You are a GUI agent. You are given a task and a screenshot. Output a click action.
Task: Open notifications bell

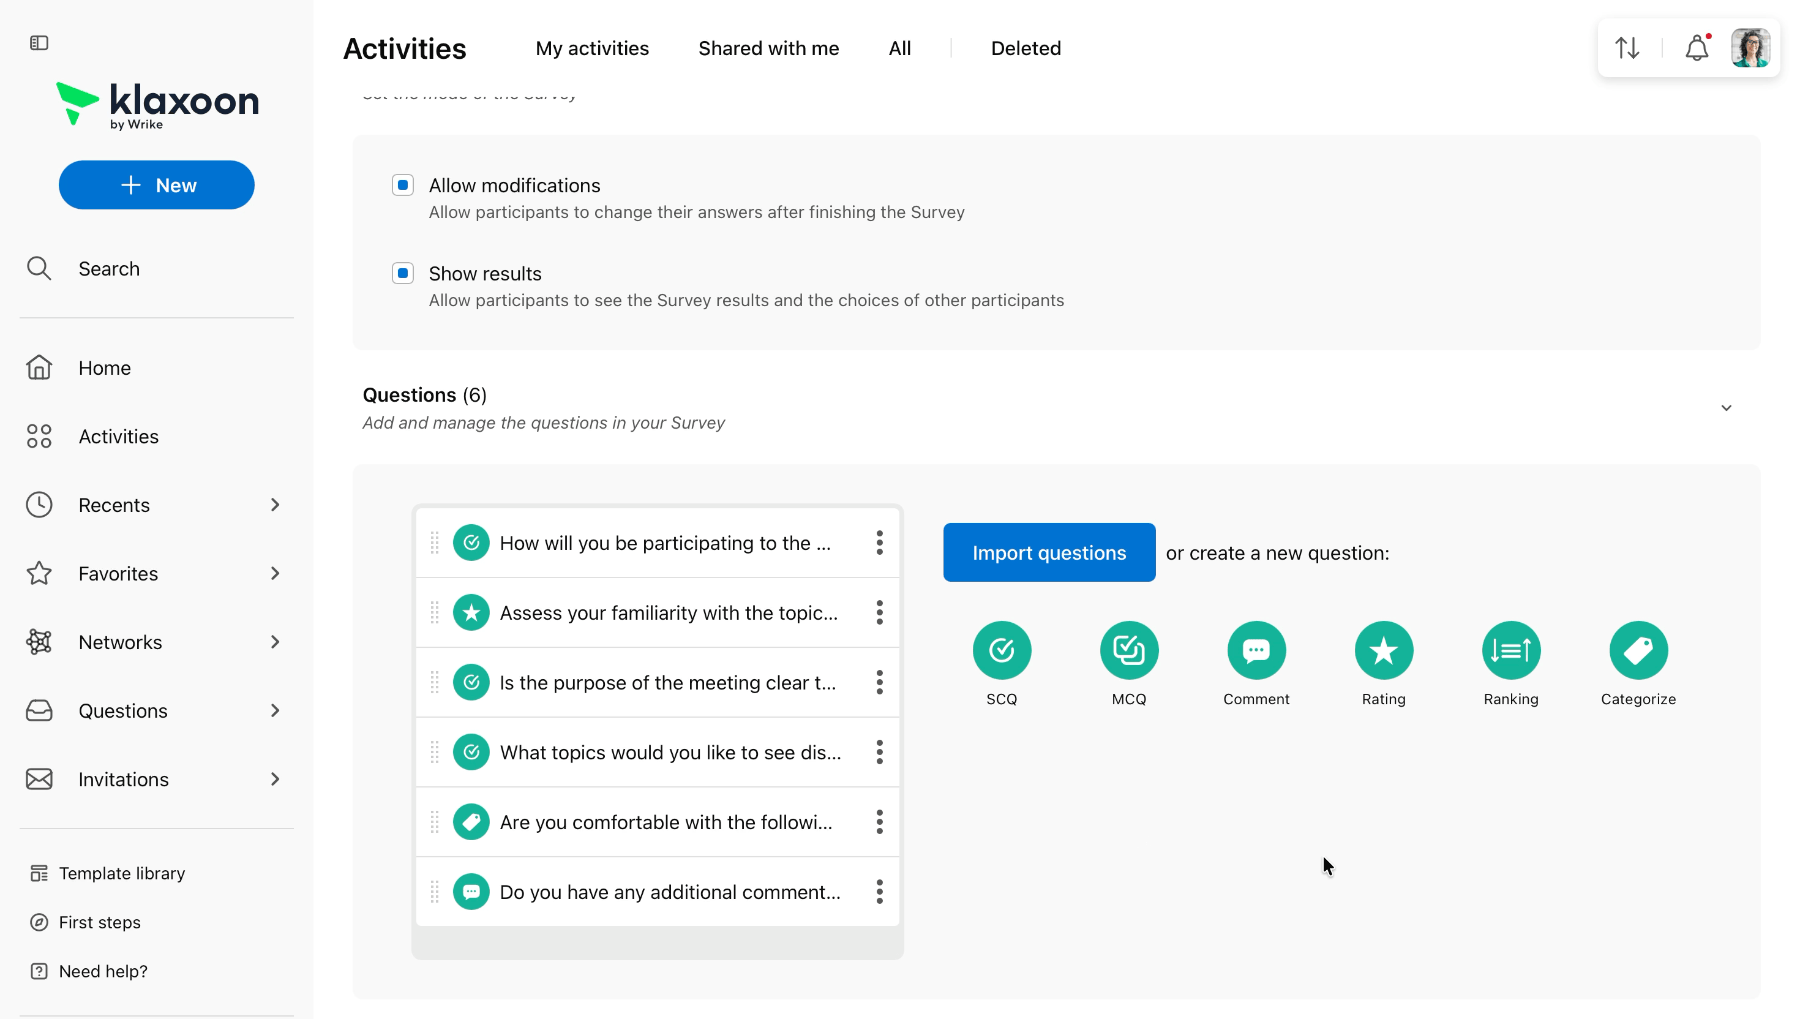1697,48
